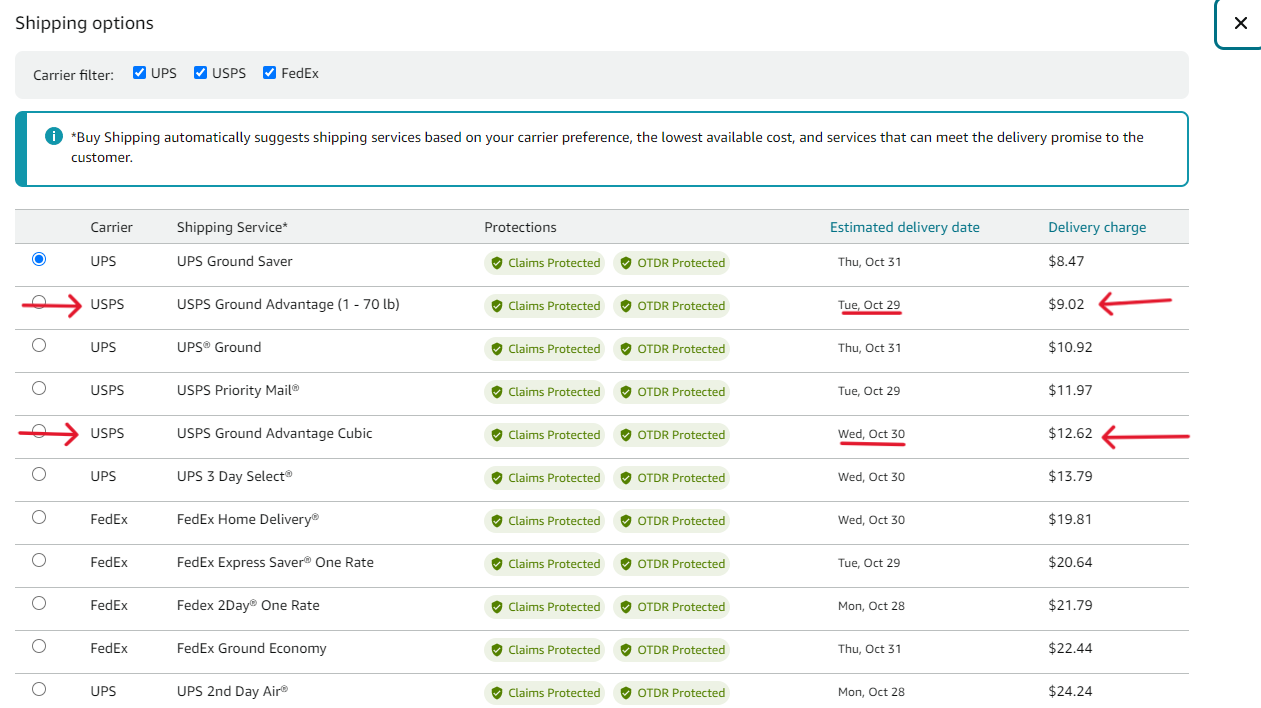
Task: Click the Shipping Service* column header
Action: pyautogui.click(x=232, y=227)
